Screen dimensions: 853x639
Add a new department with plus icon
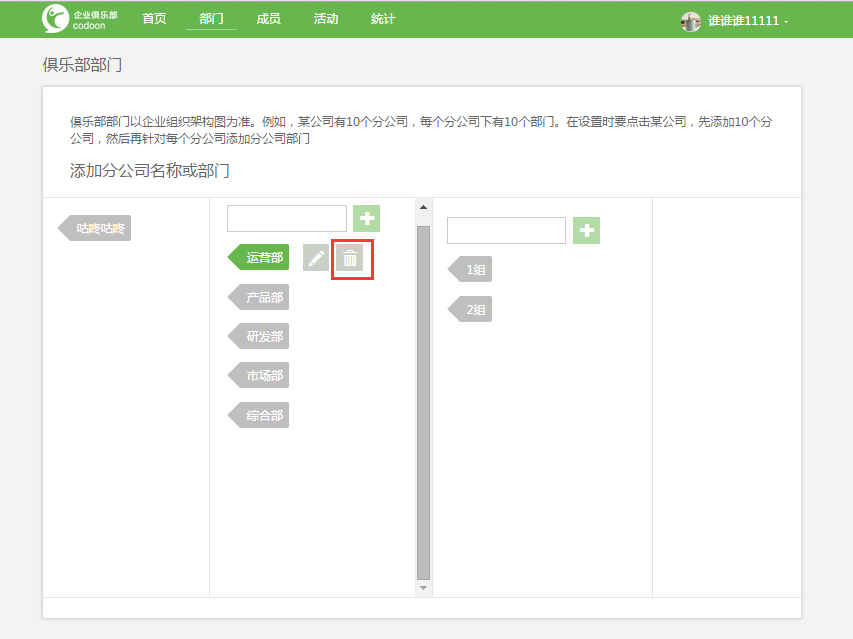pos(367,219)
